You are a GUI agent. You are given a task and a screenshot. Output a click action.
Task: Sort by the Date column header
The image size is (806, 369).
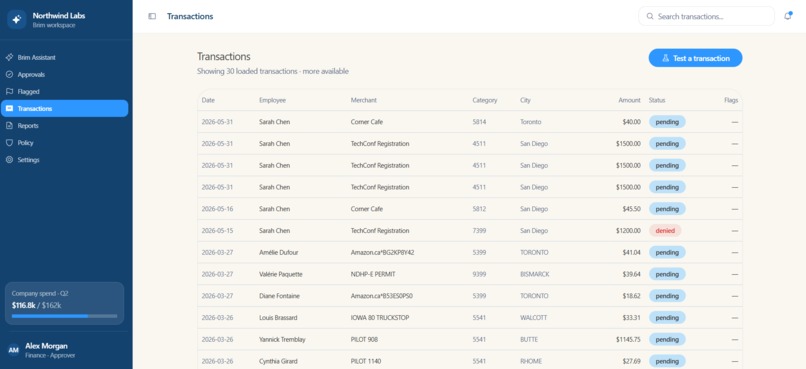click(208, 100)
